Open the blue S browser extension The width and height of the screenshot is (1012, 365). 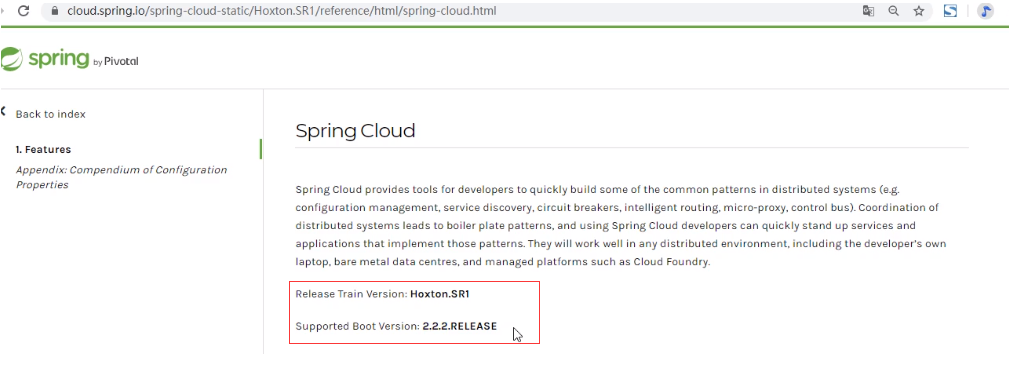coord(950,11)
